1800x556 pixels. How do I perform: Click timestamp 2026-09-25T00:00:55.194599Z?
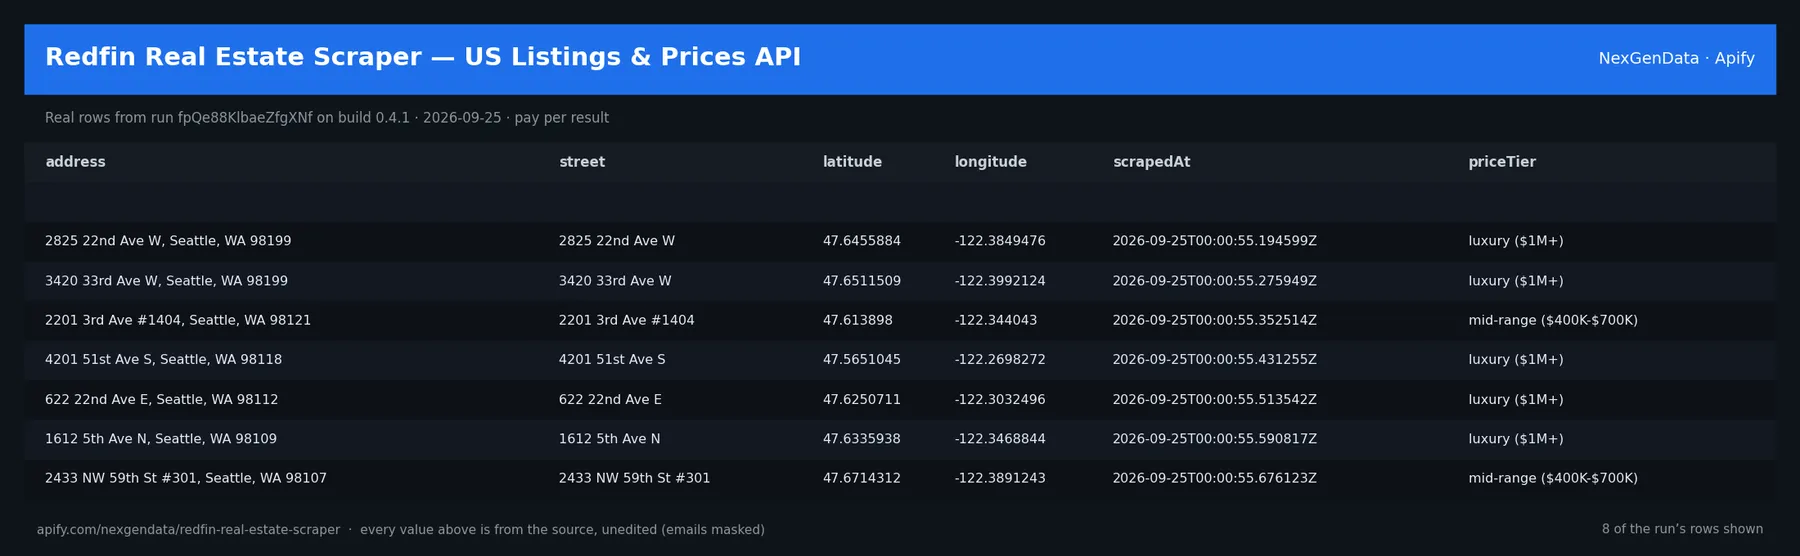coord(1215,241)
